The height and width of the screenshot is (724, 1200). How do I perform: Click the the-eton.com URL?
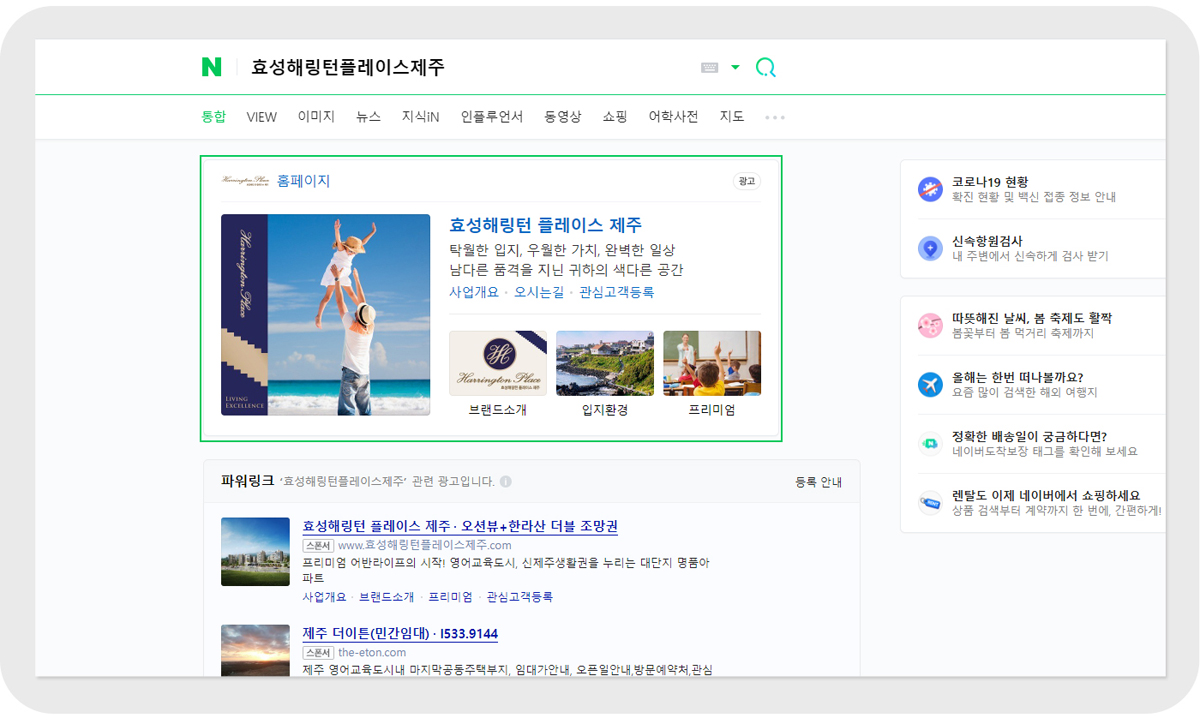coord(372,652)
